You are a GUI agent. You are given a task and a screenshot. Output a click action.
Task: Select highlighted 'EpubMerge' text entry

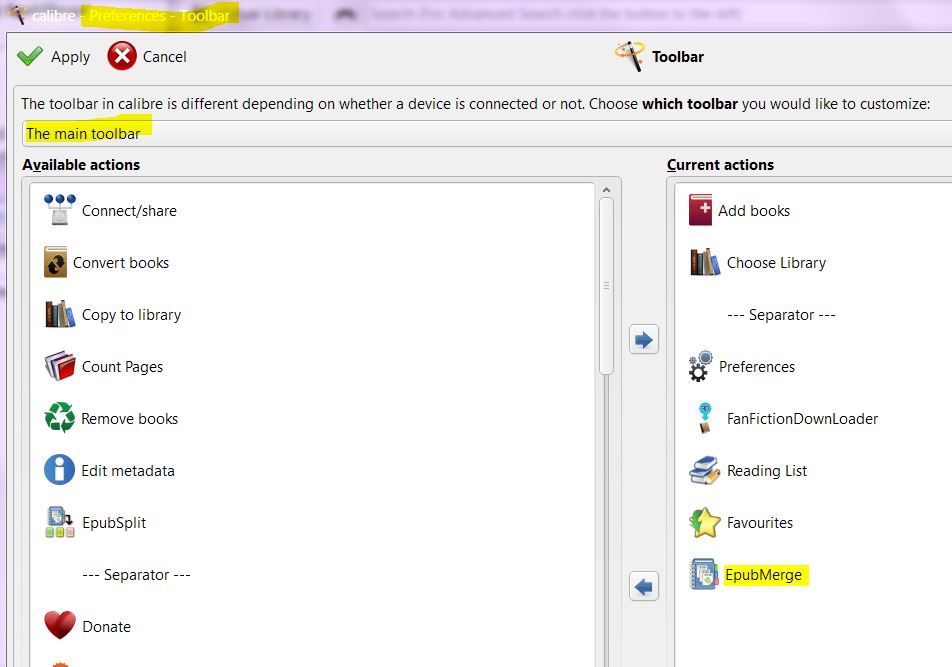[764, 575]
